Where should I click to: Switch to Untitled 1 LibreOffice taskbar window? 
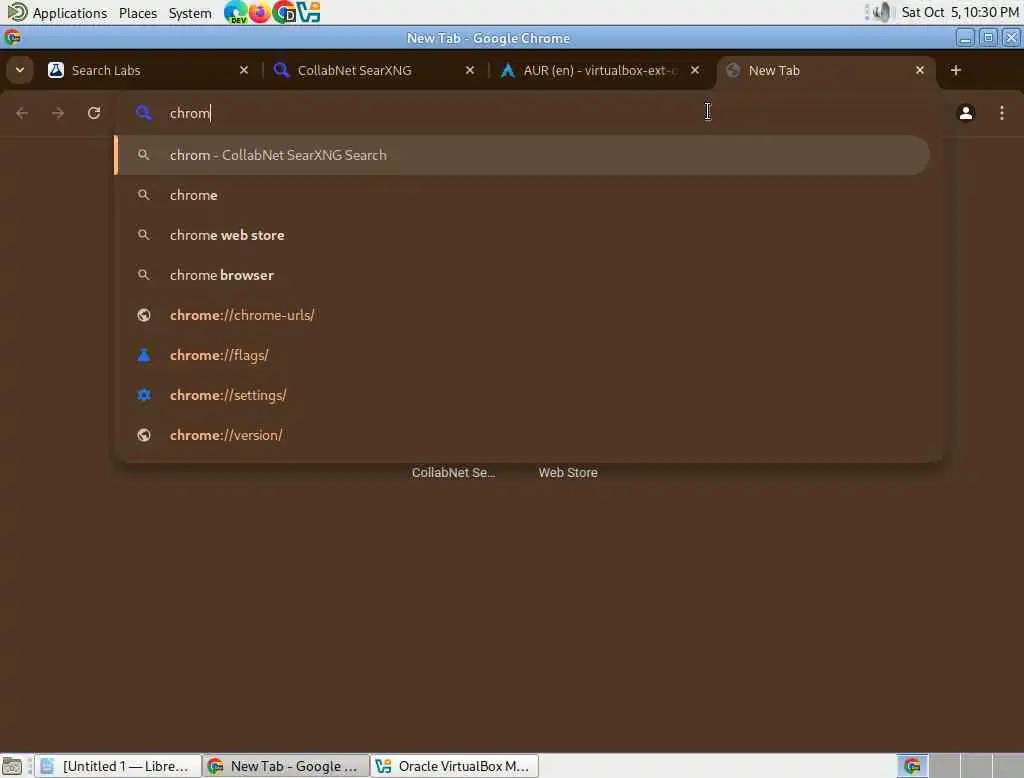pos(118,766)
